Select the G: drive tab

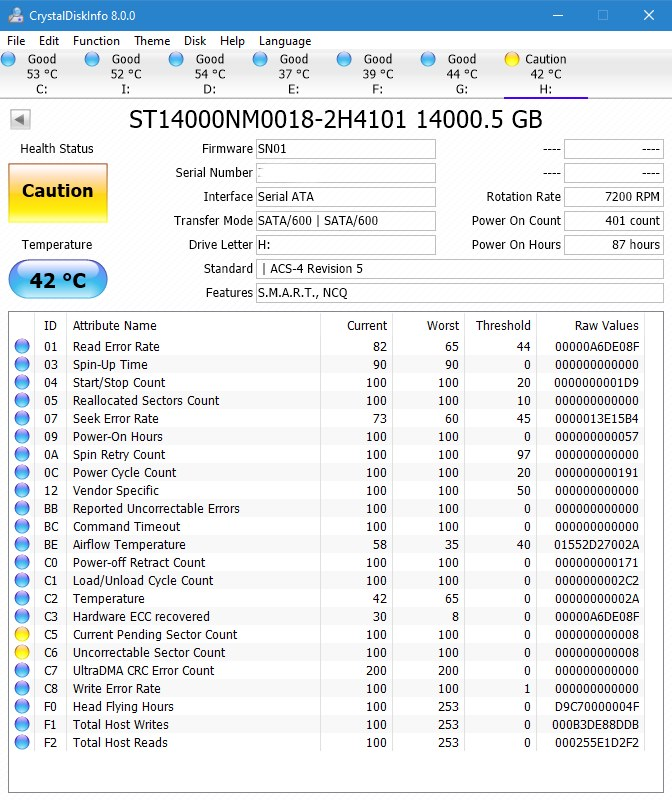(x=462, y=74)
